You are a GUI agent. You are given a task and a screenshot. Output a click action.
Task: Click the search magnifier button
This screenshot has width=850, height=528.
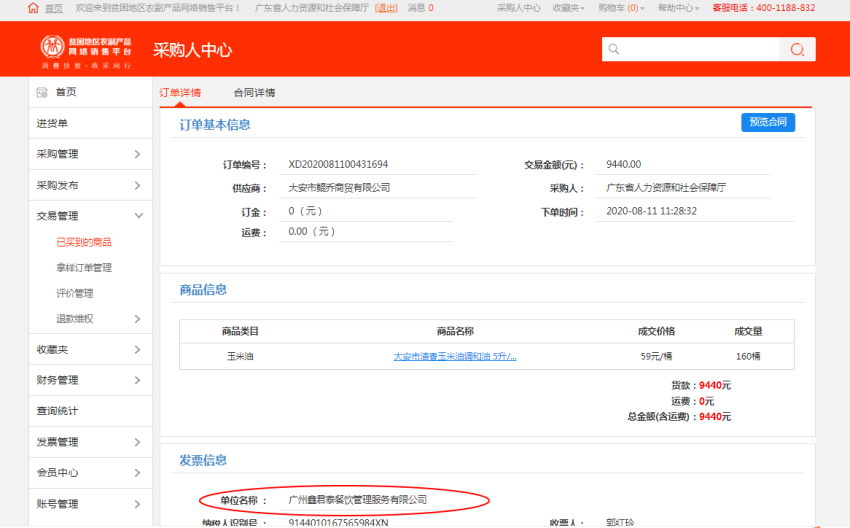(x=797, y=49)
